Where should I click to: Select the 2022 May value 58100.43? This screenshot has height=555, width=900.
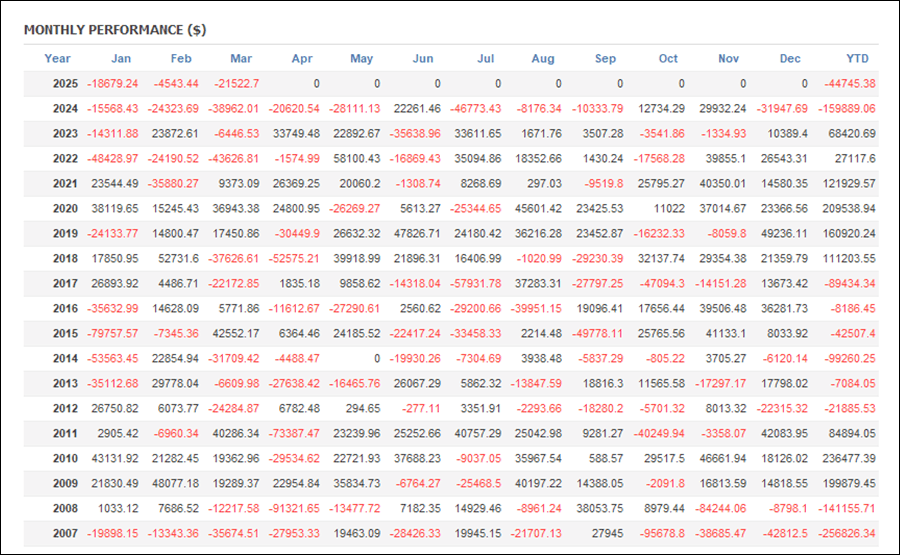(356, 159)
